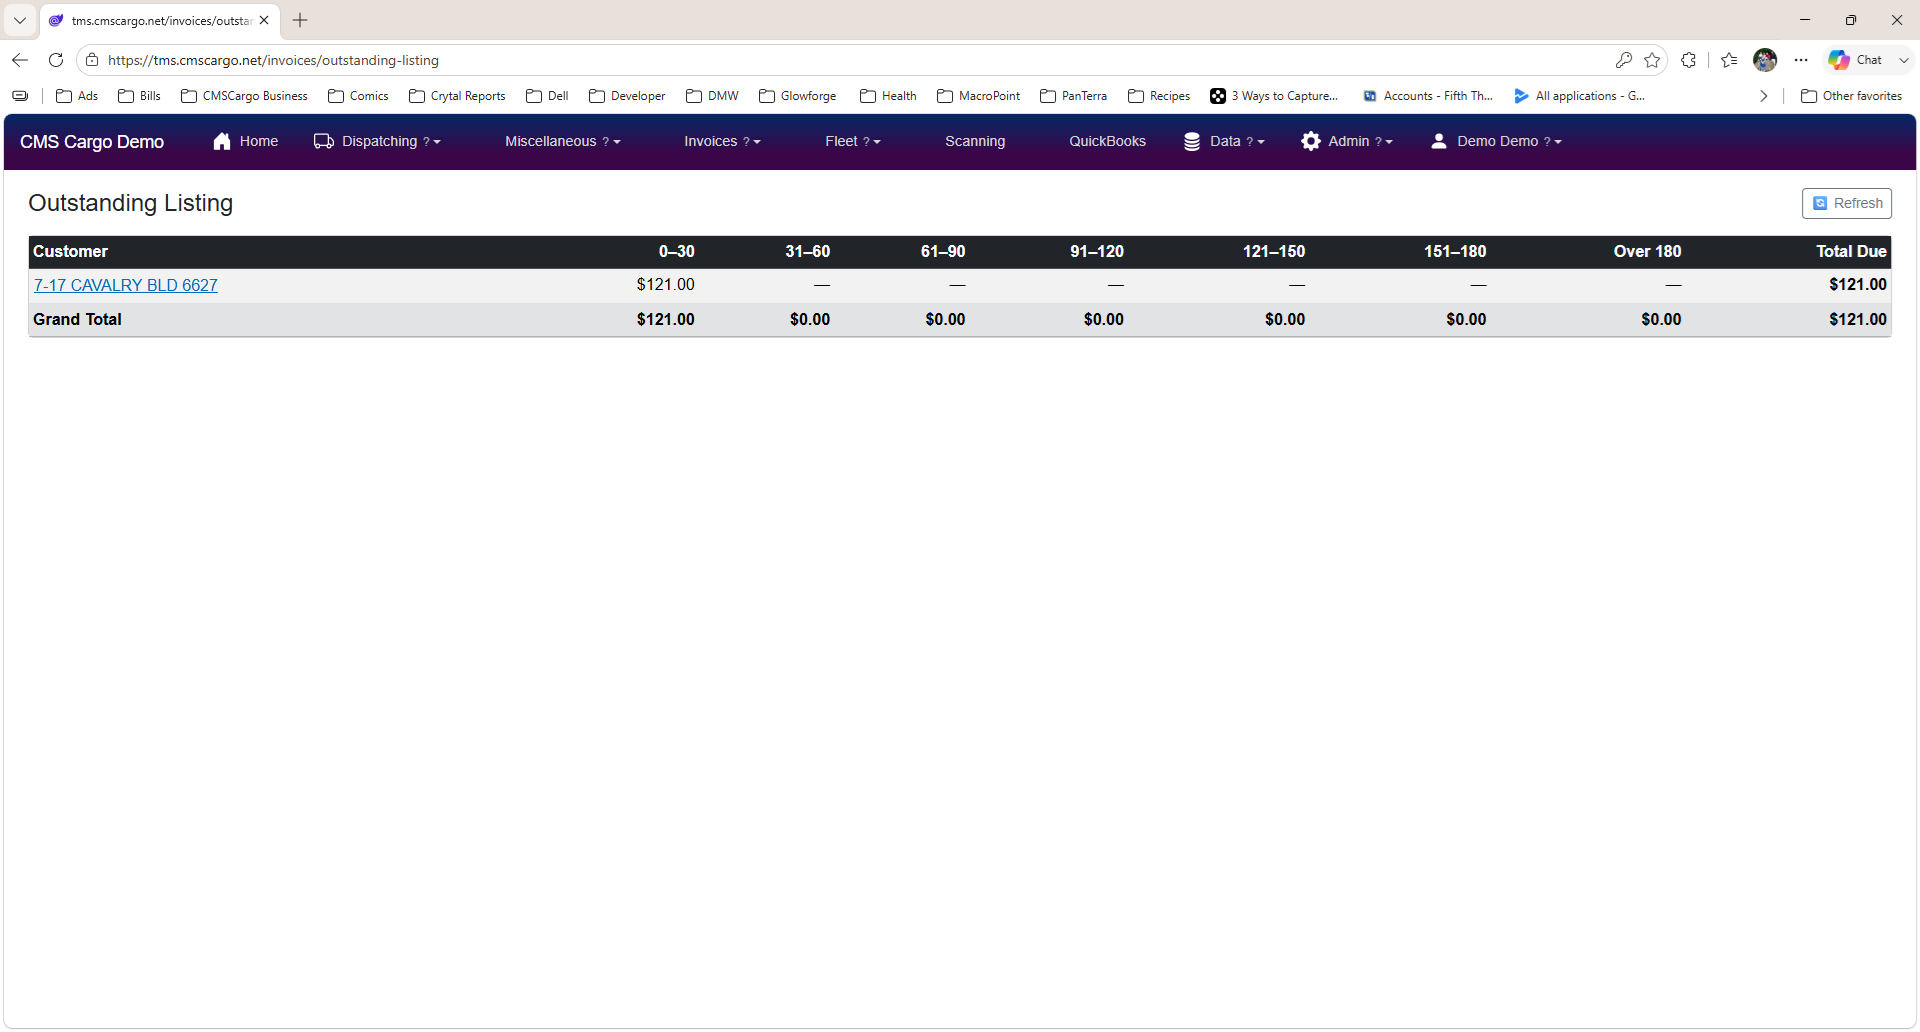Open the Developer bookmark folder

point(628,96)
